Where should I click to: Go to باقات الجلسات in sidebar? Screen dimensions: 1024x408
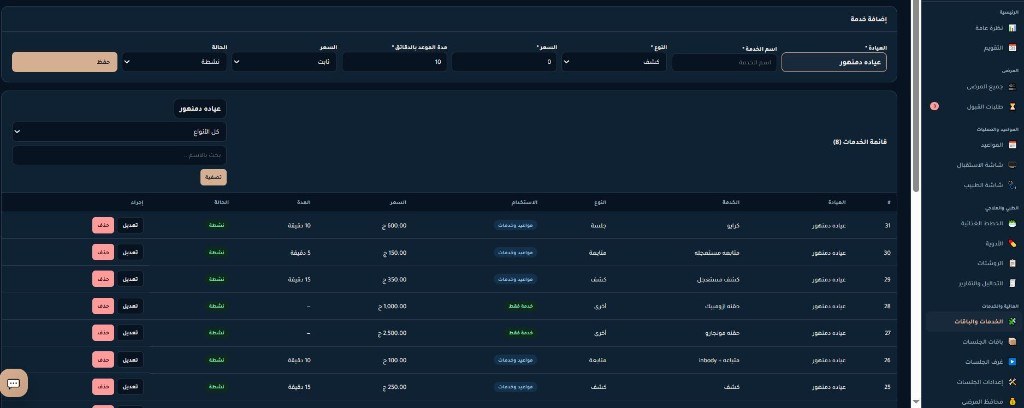(972, 341)
